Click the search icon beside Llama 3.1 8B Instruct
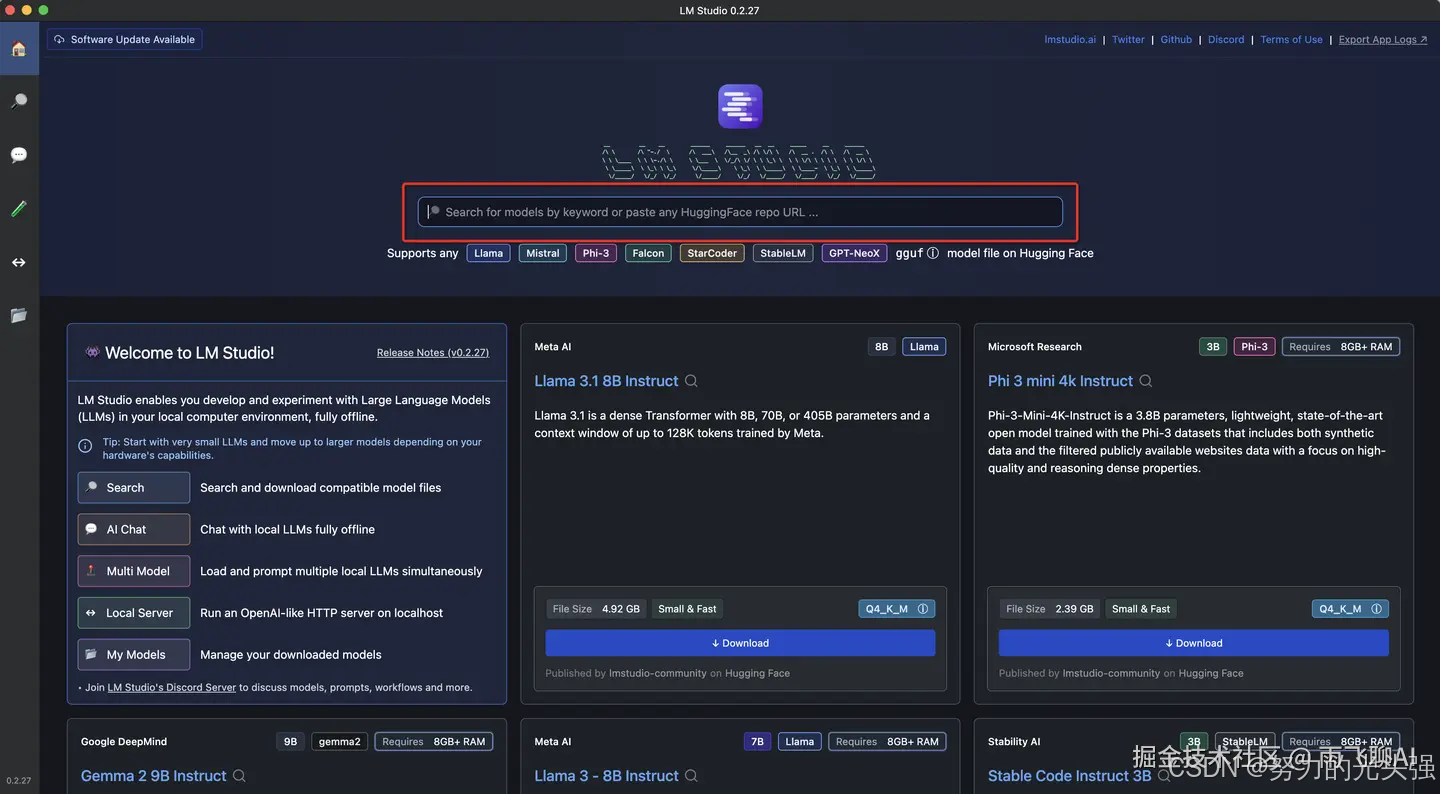 (x=691, y=381)
